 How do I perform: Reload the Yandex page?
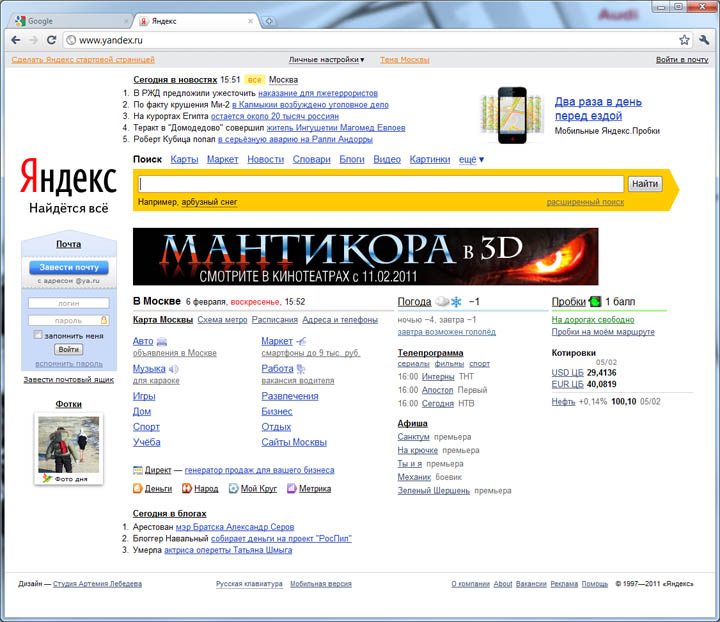click(51, 40)
